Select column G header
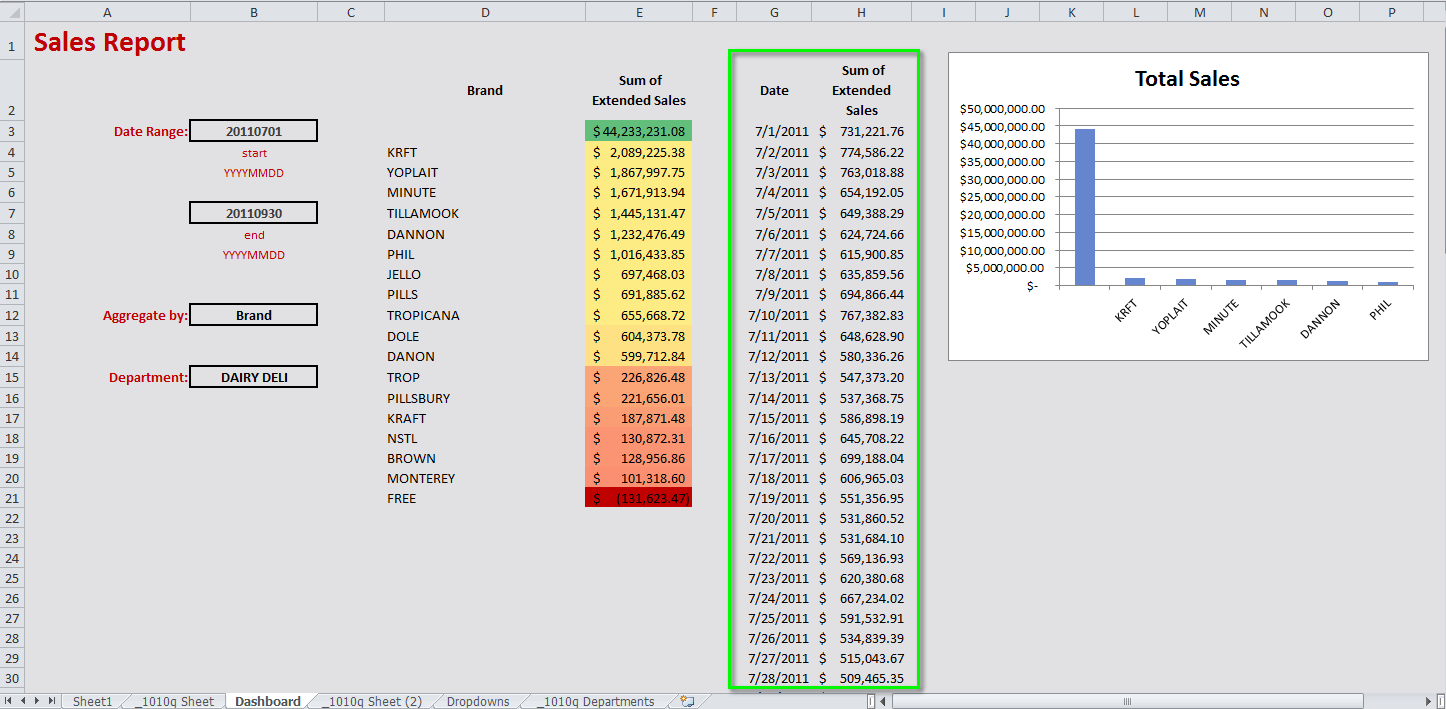The height and width of the screenshot is (709, 1446). coord(774,12)
